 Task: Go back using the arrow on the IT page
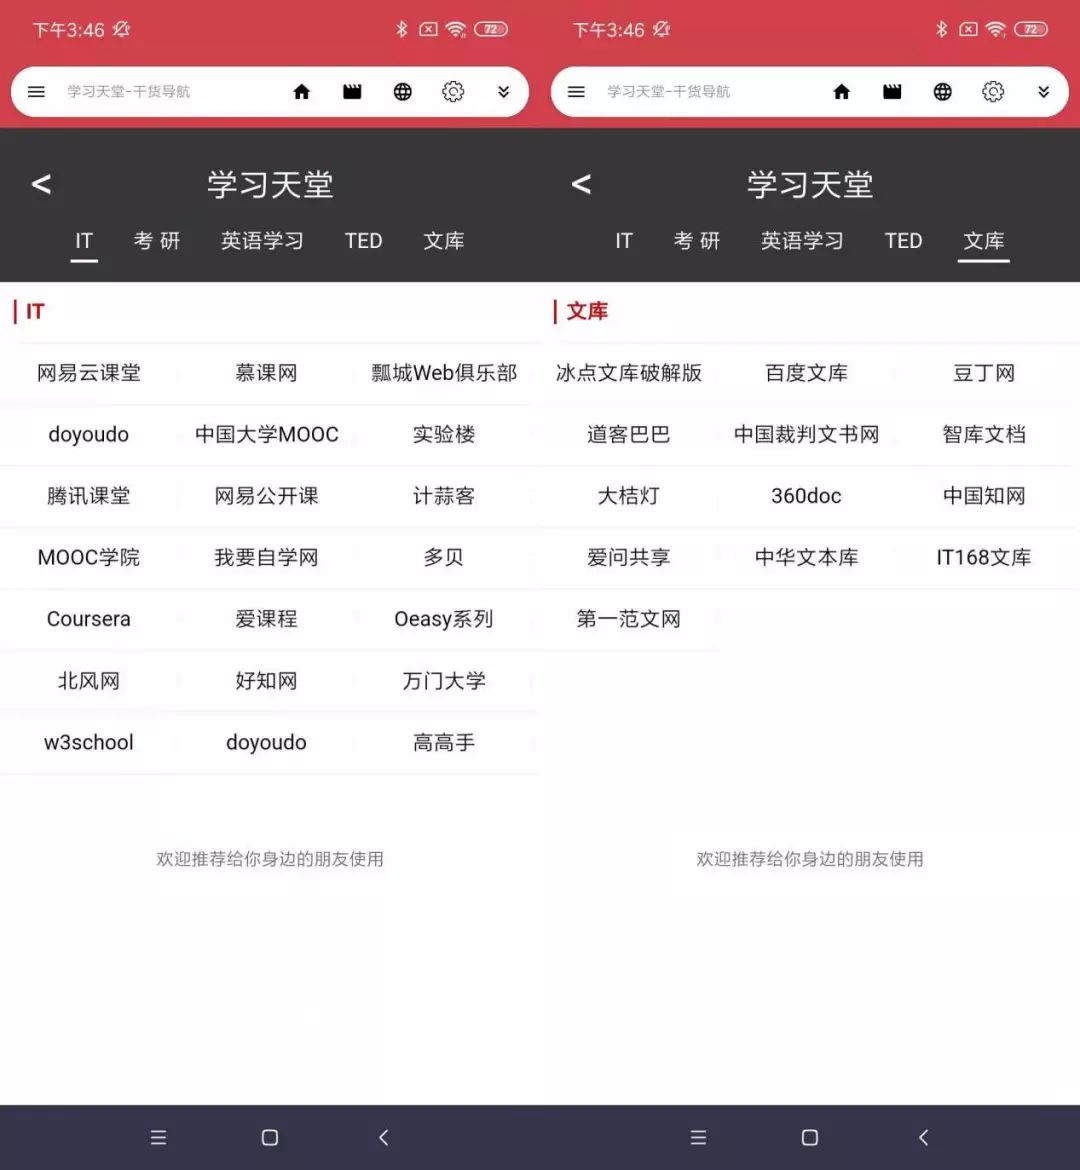pyautogui.click(x=41, y=184)
